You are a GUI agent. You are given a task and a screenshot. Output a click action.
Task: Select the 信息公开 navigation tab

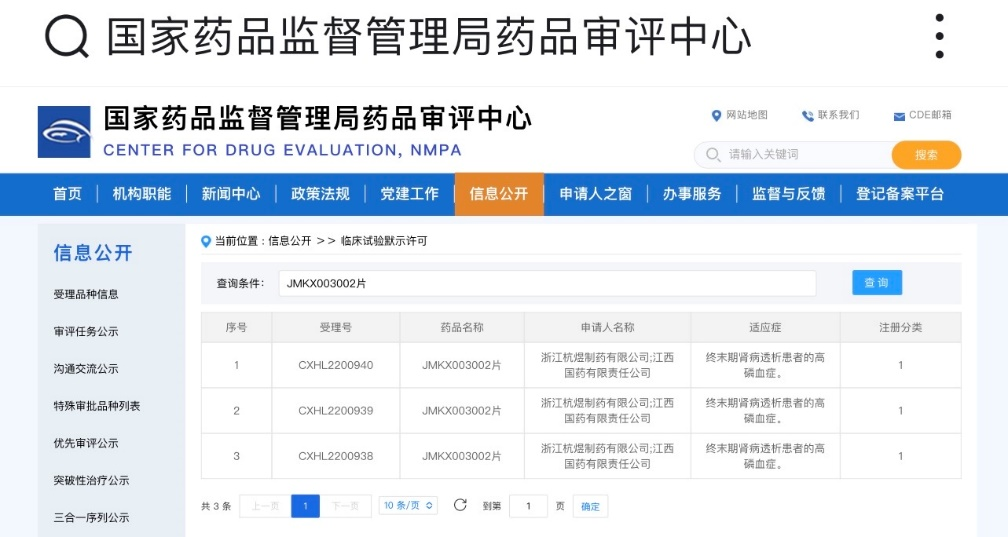(x=499, y=194)
